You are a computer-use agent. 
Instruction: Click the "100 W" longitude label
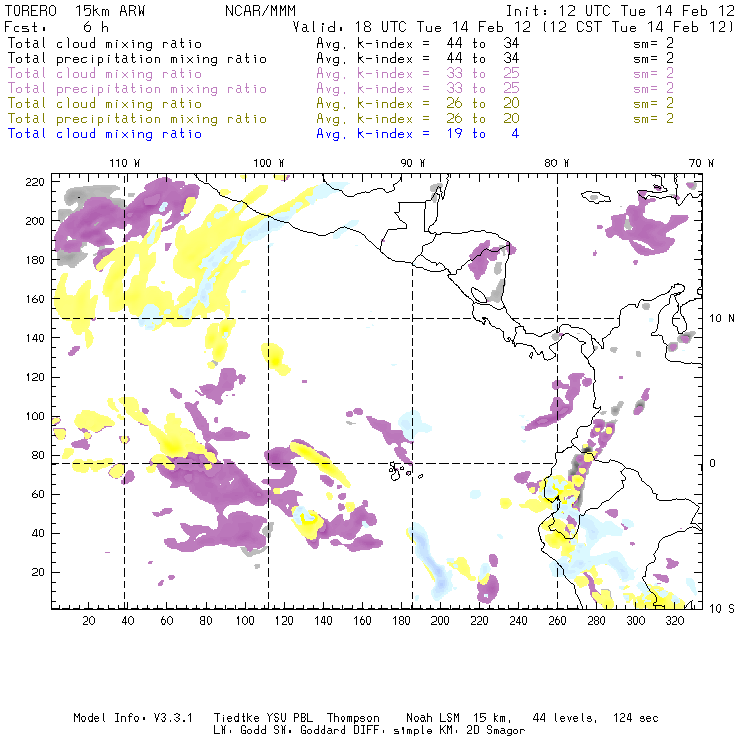pyautogui.click(x=269, y=163)
